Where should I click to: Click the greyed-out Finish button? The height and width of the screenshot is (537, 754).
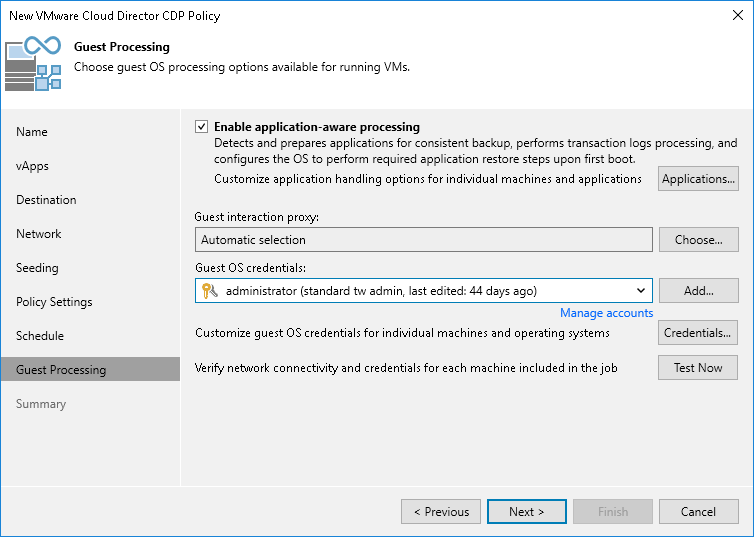pyautogui.click(x=613, y=512)
